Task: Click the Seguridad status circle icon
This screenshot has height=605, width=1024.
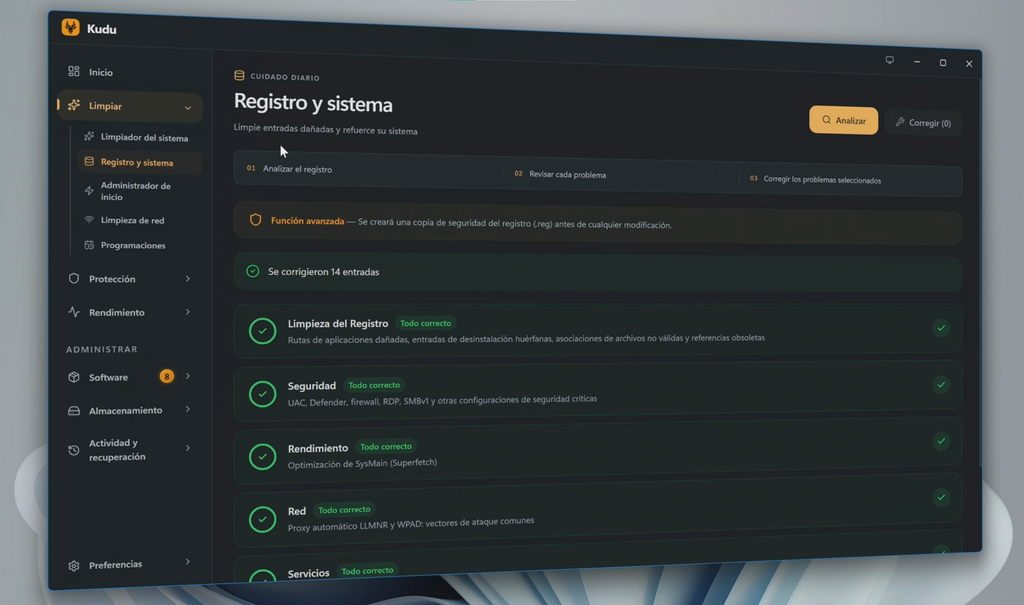Action: tap(263, 393)
